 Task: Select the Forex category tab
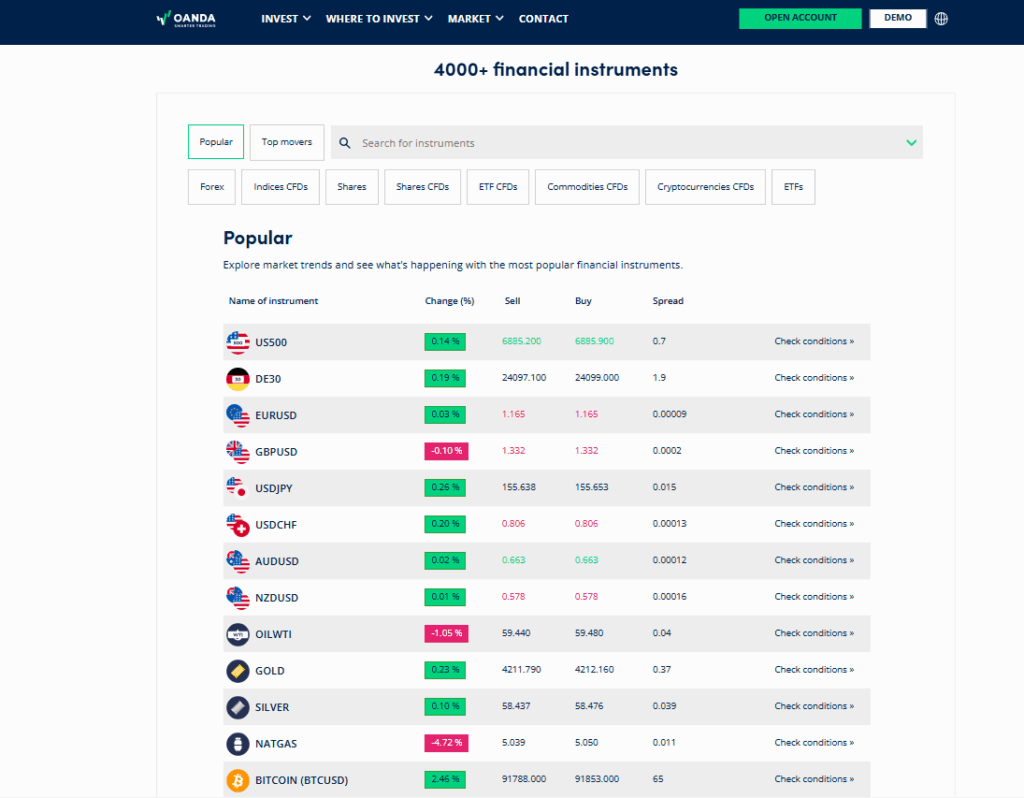[212, 187]
